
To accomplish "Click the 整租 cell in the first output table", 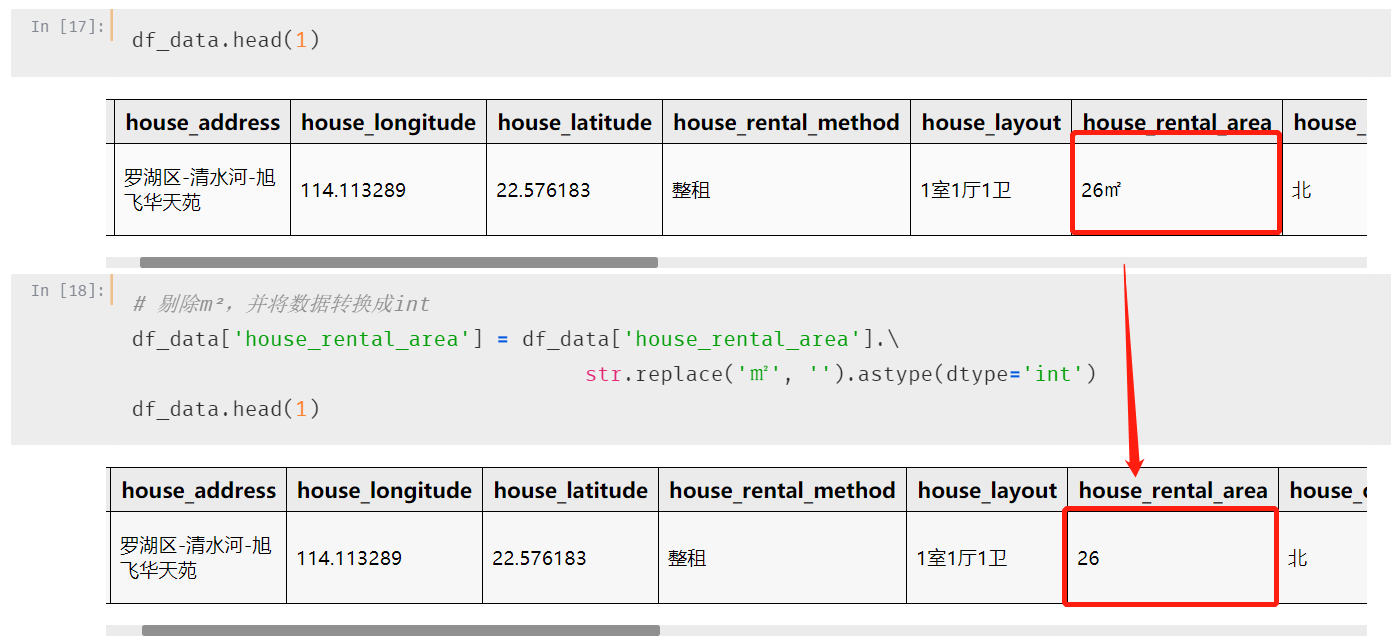I will (691, 190).
